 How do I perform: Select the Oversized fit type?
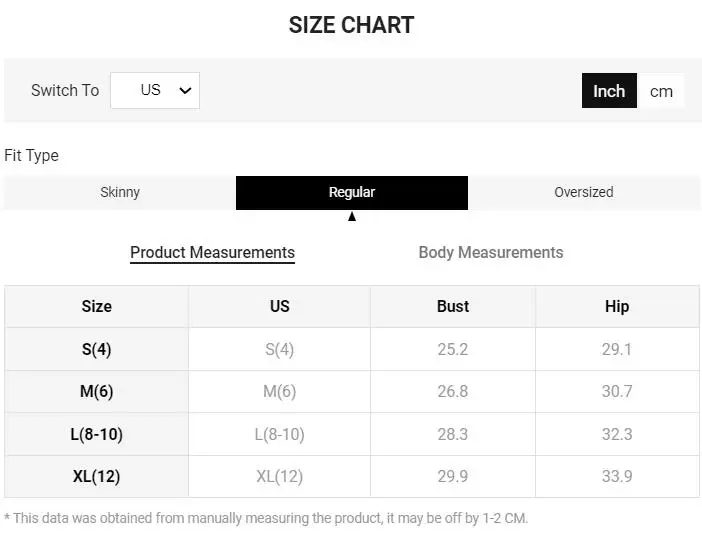(584, 192)
